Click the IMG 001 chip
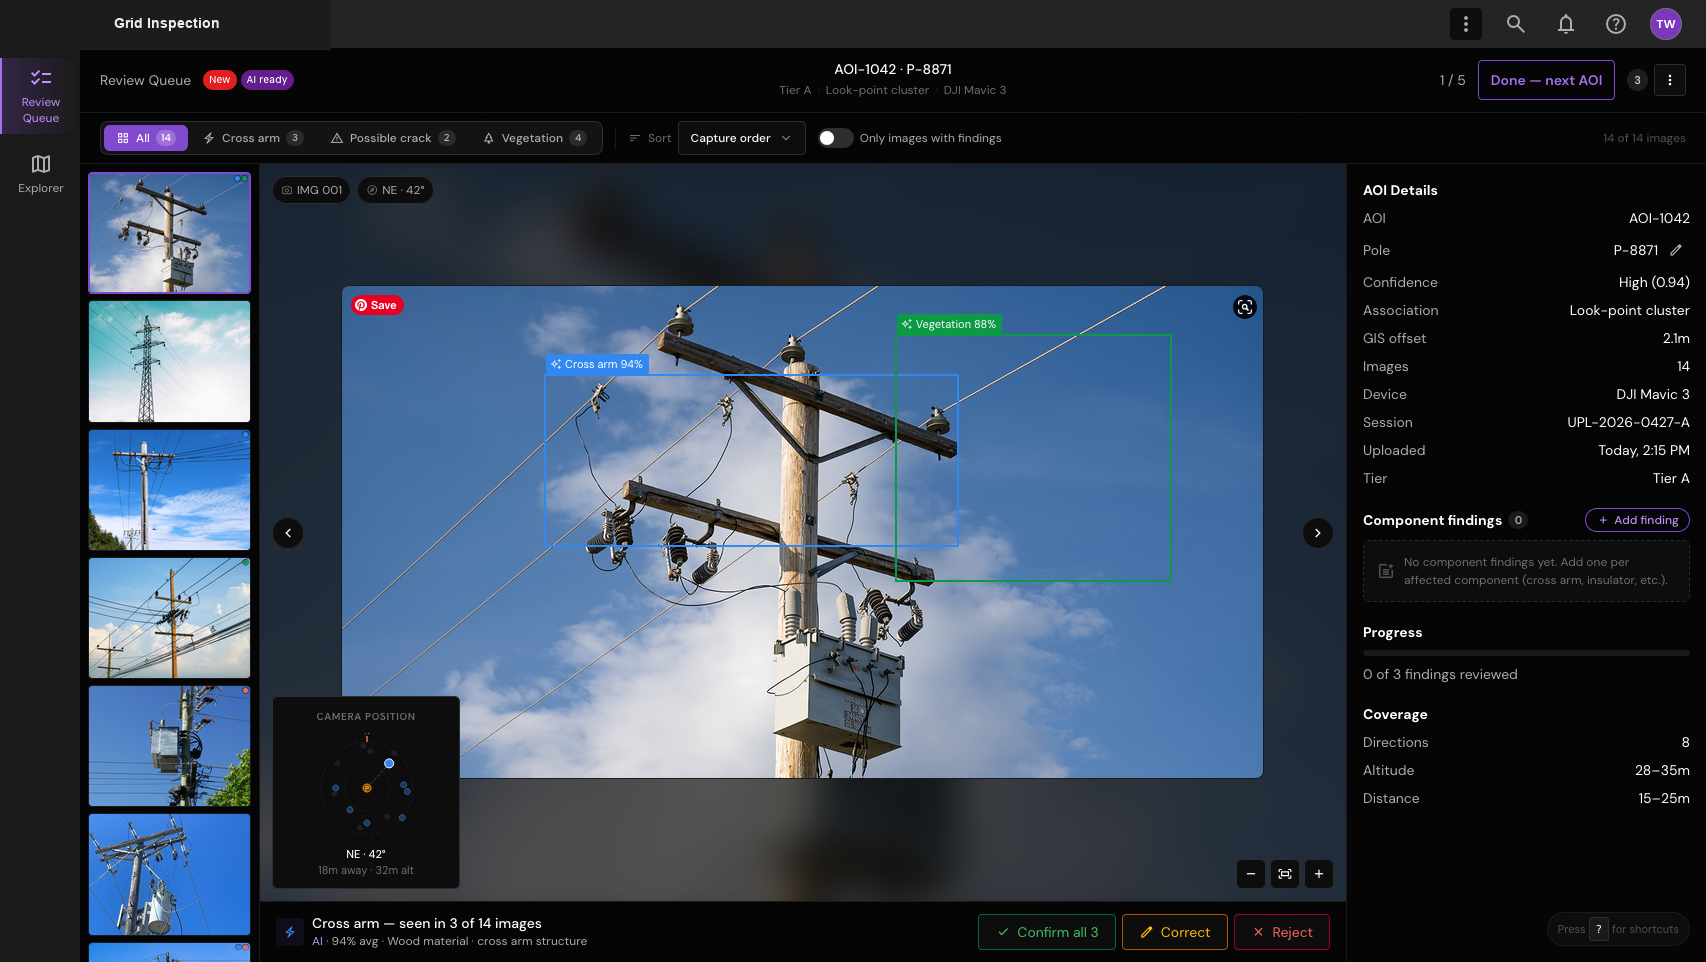This screenshot has width=1706, height=962. click(x=312, y=190)
